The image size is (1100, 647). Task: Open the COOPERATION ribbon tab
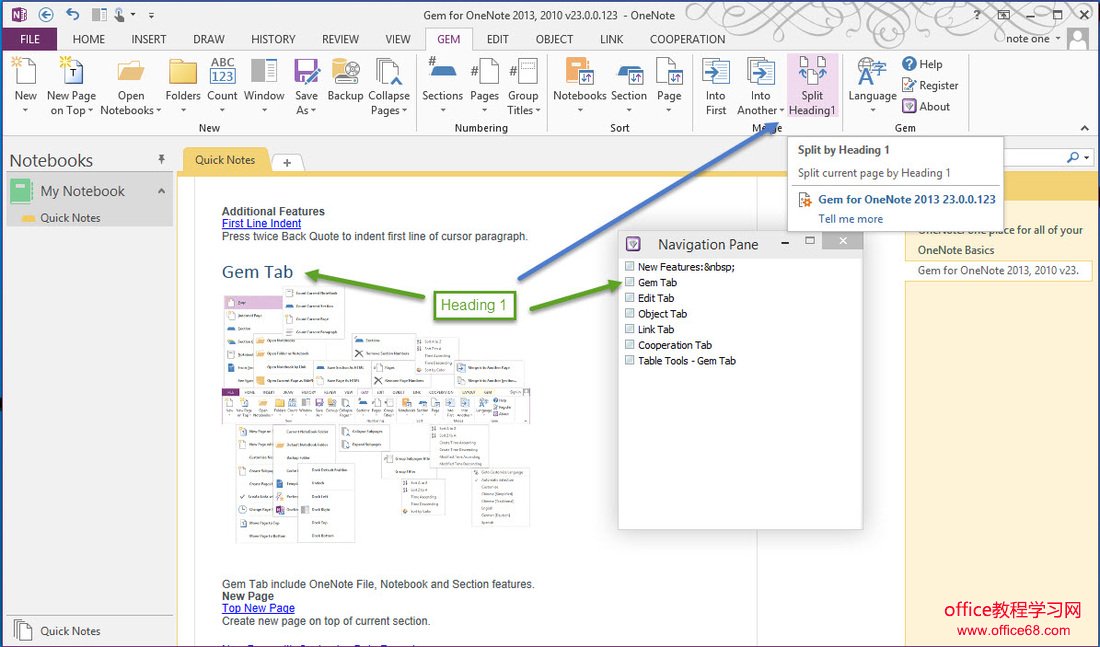(x=687, y=39)
